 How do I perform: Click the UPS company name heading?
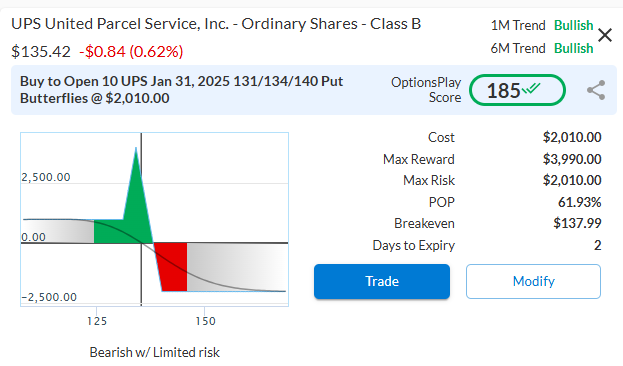click(x=216, y=24)
